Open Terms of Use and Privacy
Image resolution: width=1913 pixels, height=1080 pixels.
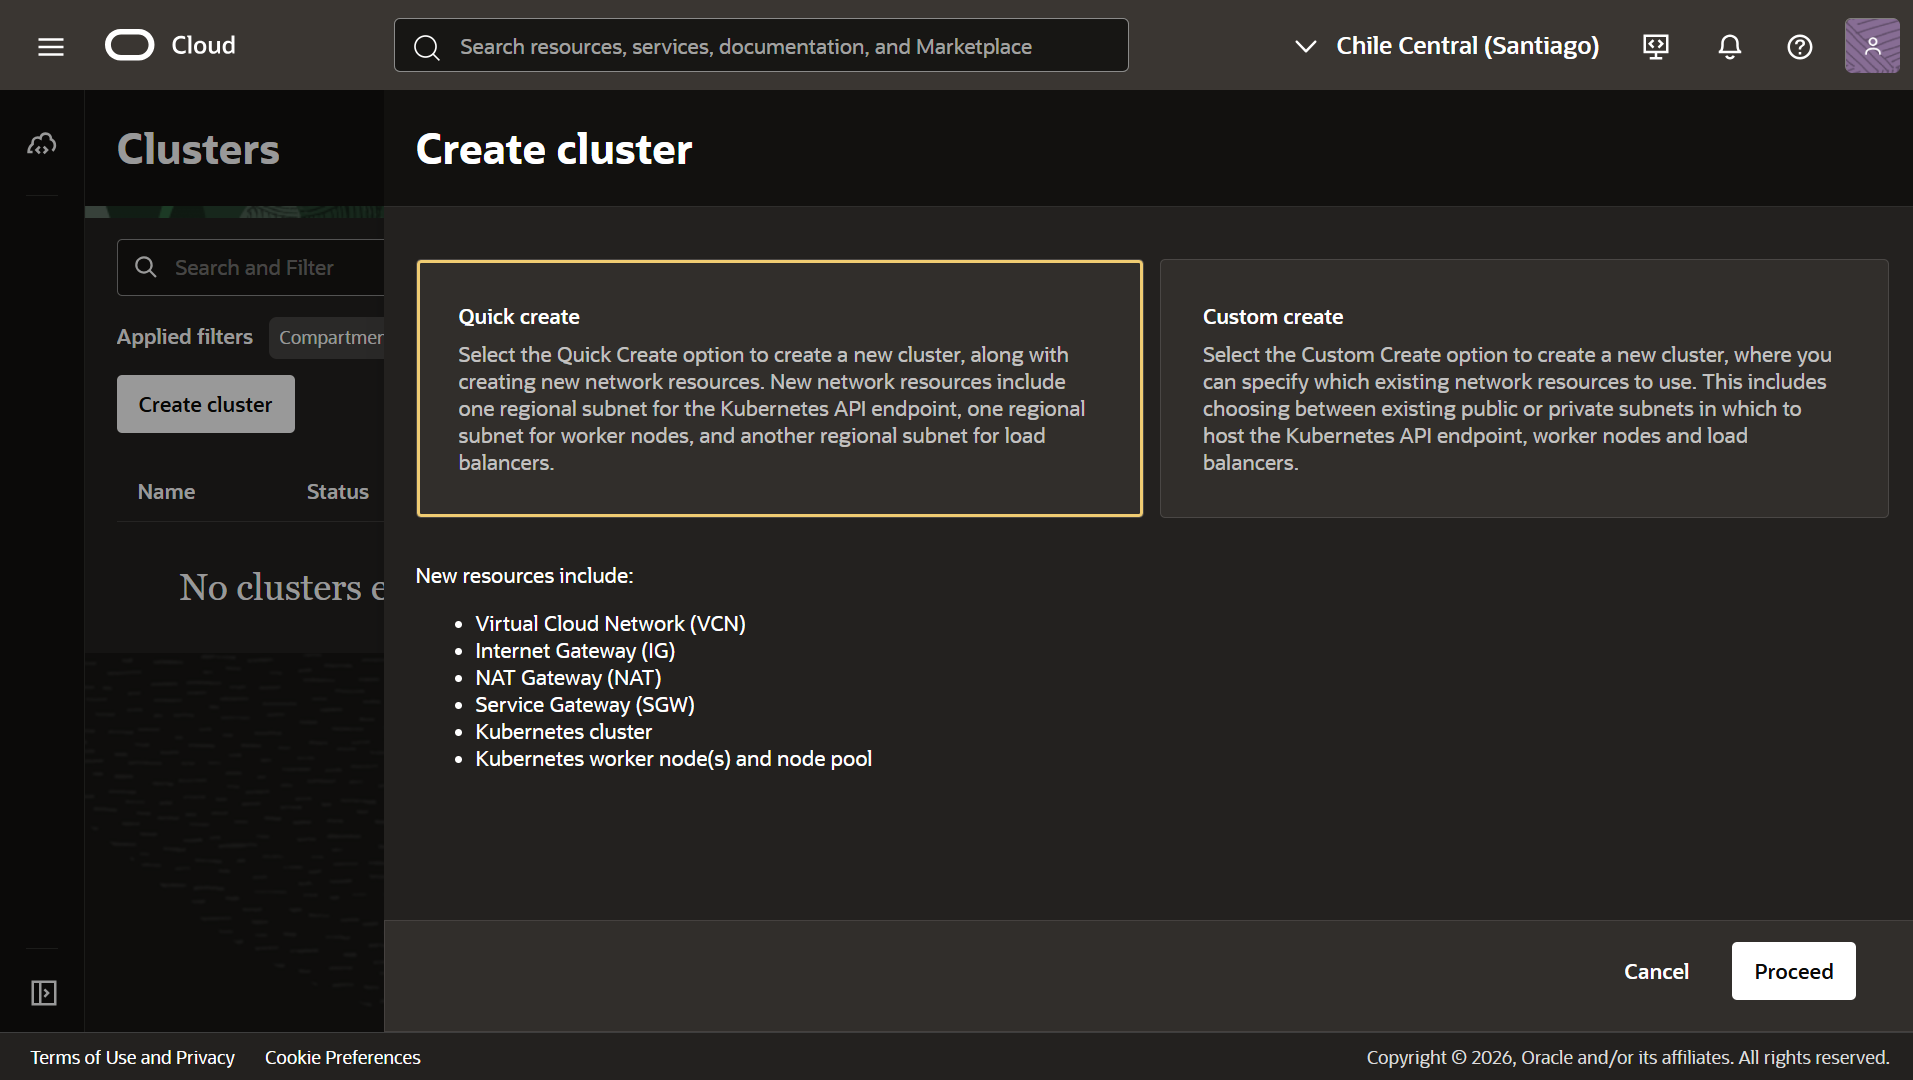pos(132,1057)
